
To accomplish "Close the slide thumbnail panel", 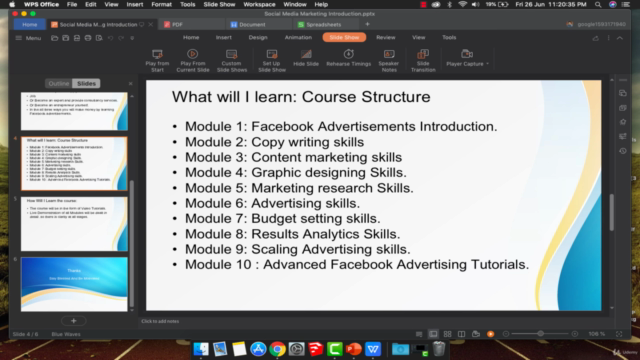I will (x=131, y=83).
